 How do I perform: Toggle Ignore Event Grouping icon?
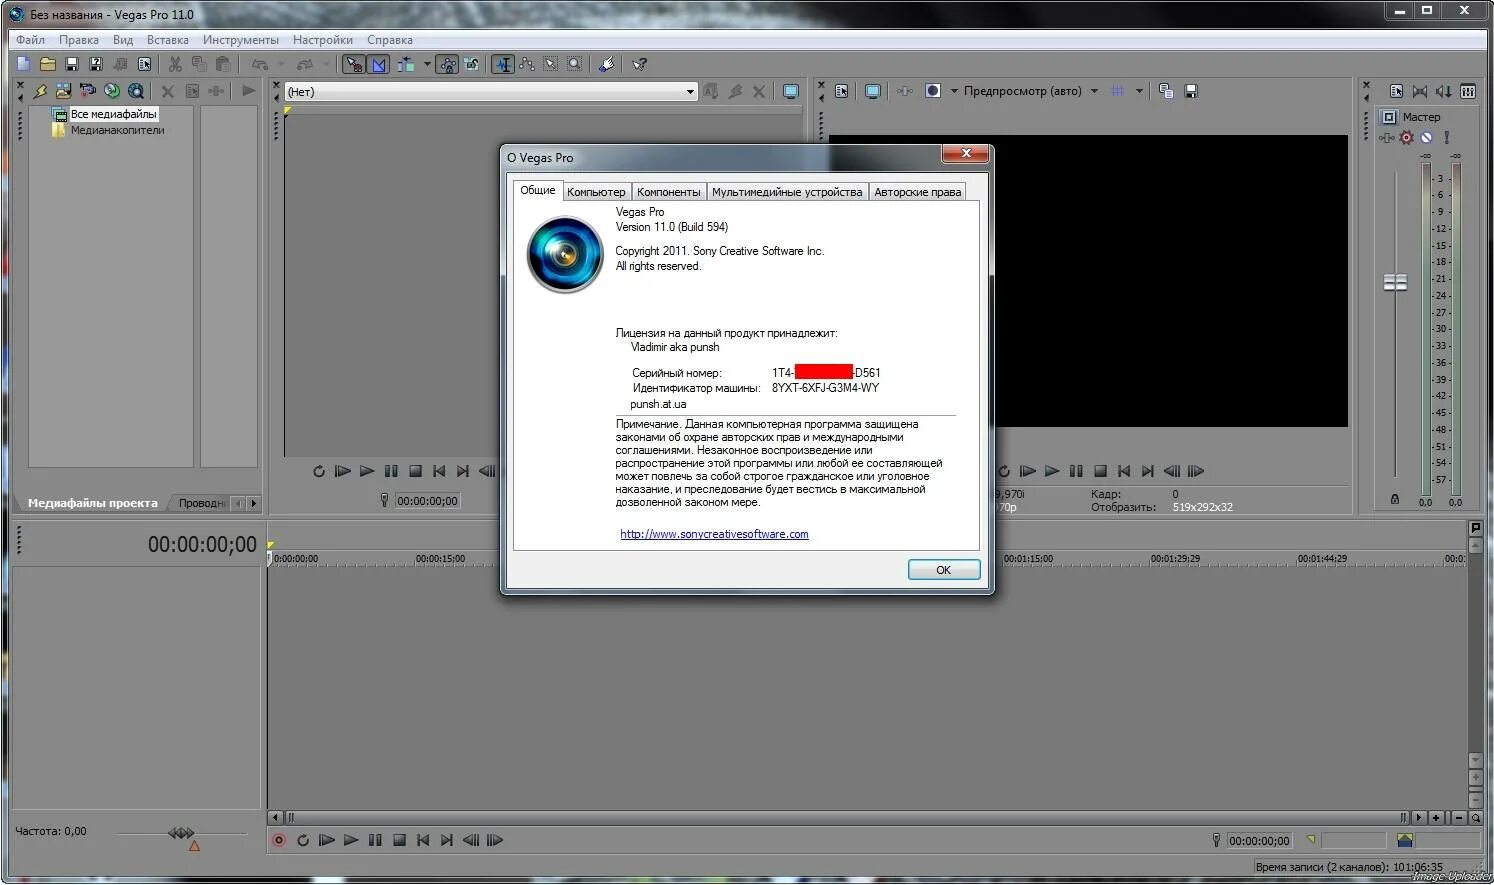point(471,64)
